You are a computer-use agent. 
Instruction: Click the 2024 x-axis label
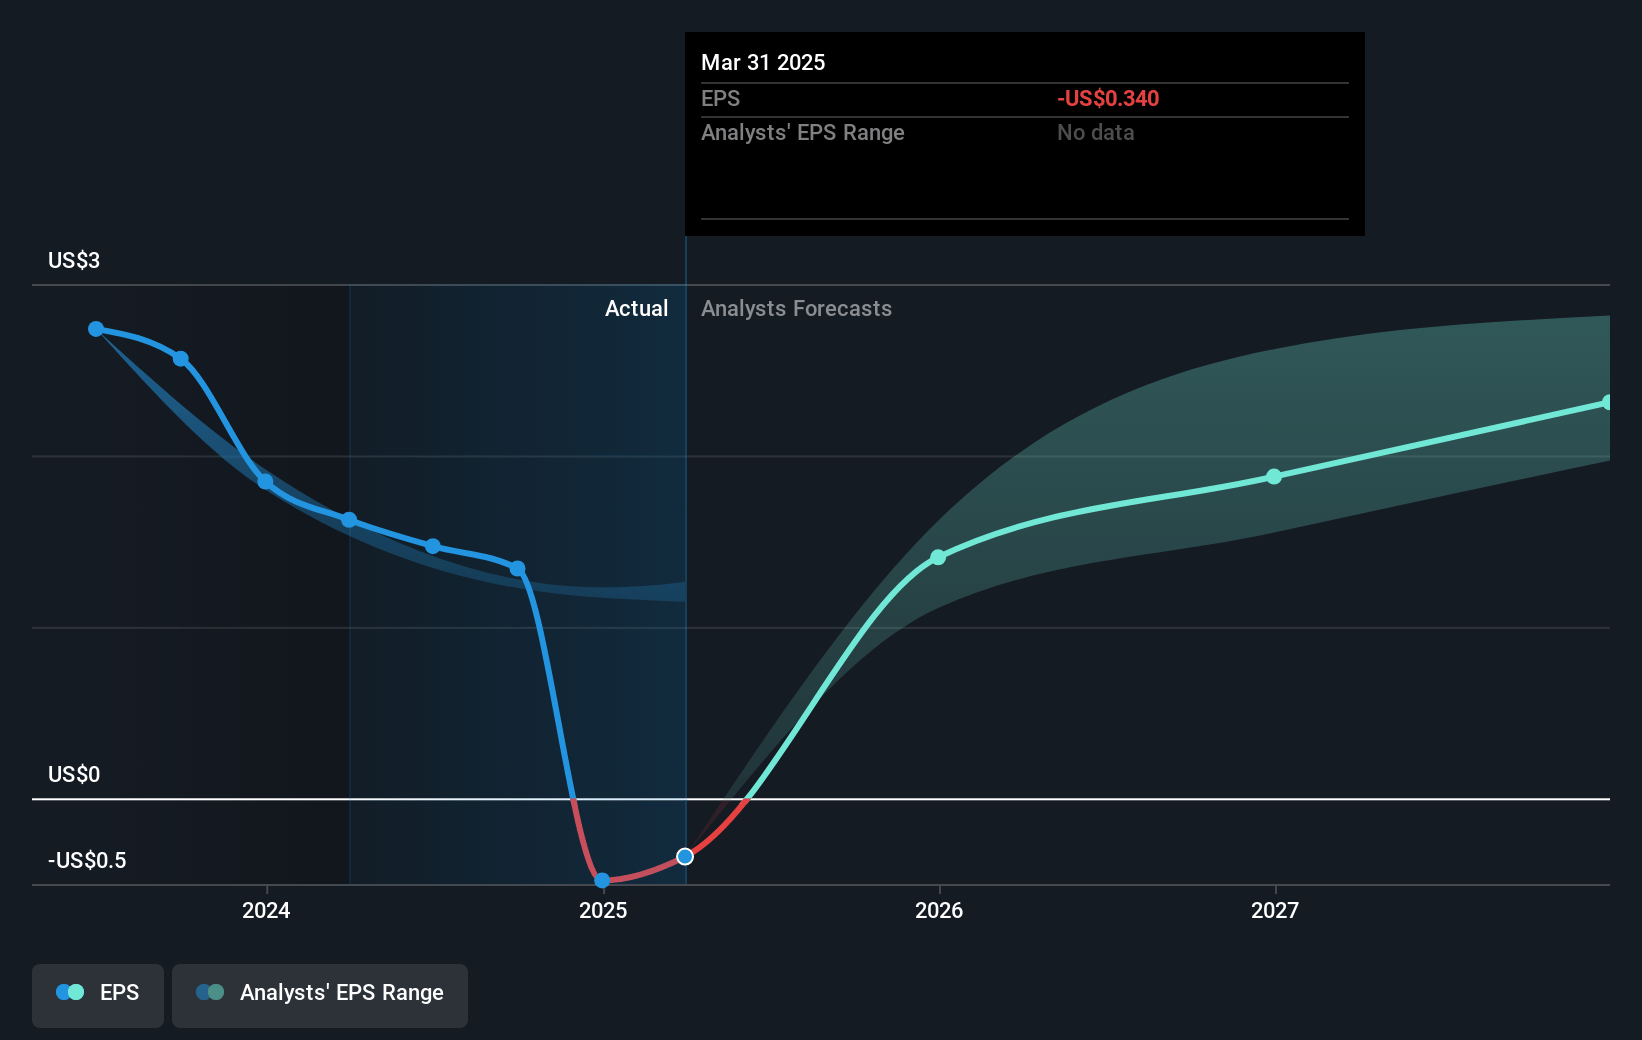tap(266, 910)
